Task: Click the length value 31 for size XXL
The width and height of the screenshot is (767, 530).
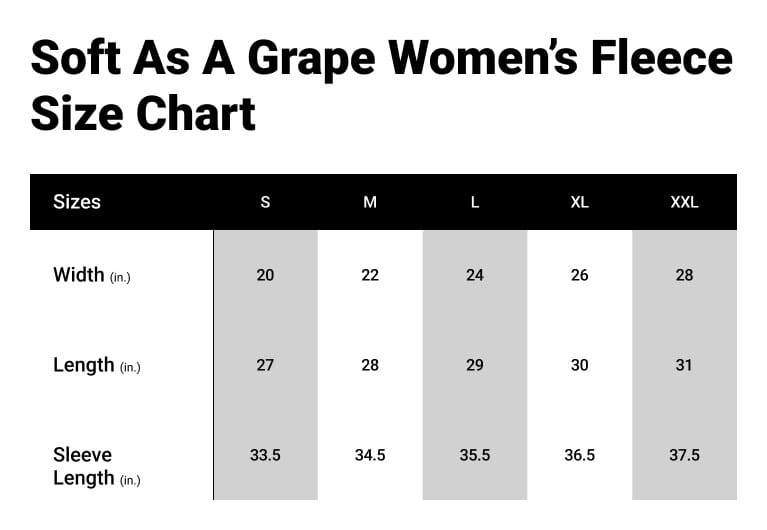Action: coord(684,365)
